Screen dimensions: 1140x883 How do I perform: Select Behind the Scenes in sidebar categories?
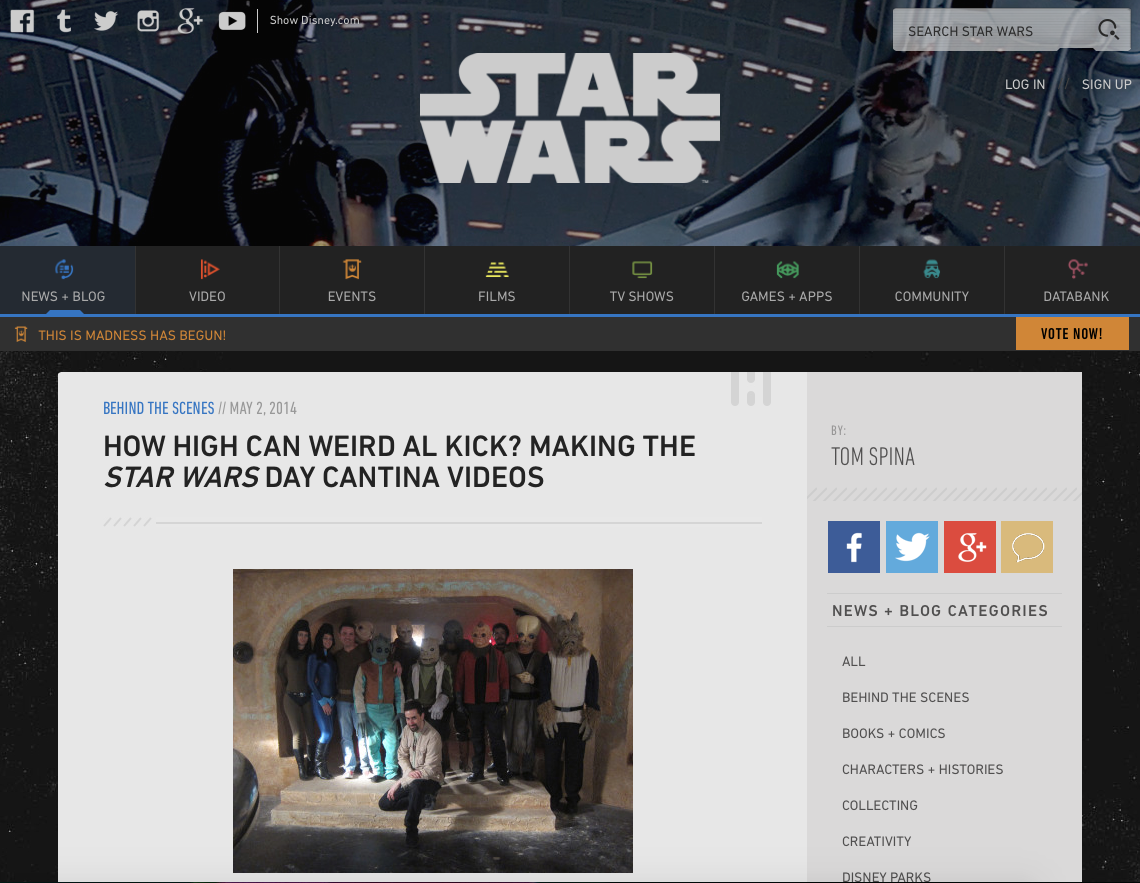click(x=906, y=698)
